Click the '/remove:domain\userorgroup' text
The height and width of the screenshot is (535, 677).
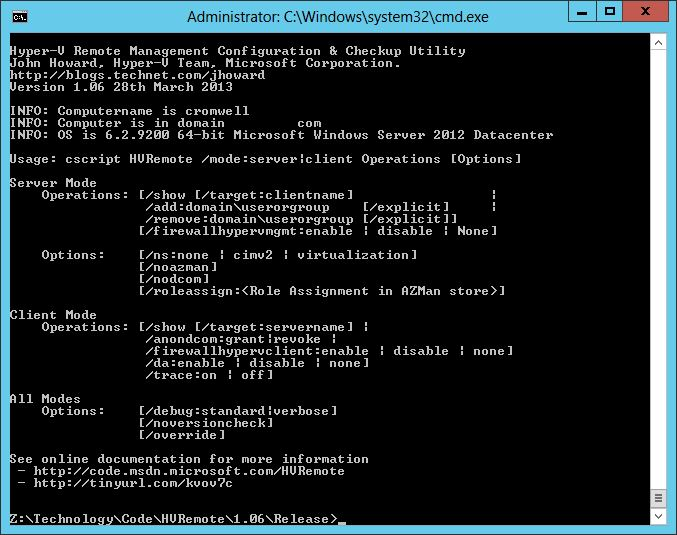pos(250,219)
